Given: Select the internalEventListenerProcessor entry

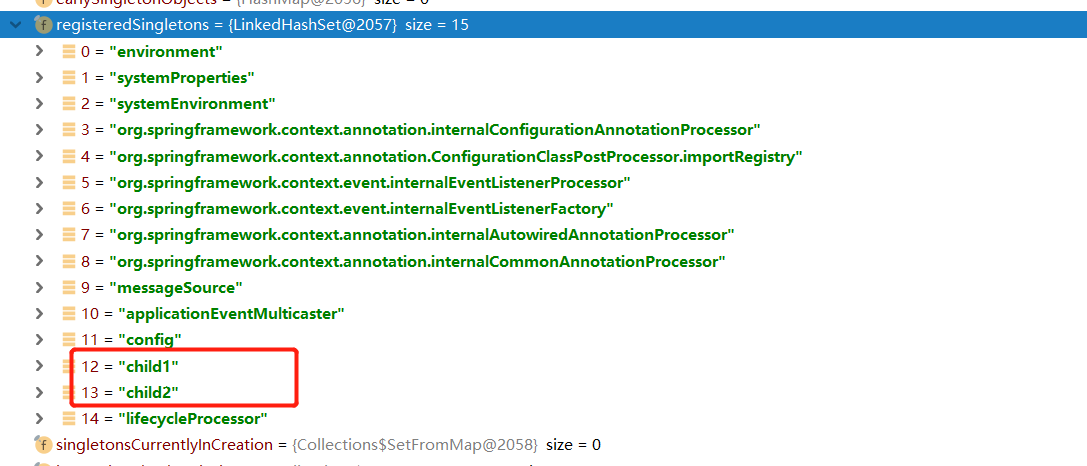Looking at the screenshot, I should coord(356,183).
